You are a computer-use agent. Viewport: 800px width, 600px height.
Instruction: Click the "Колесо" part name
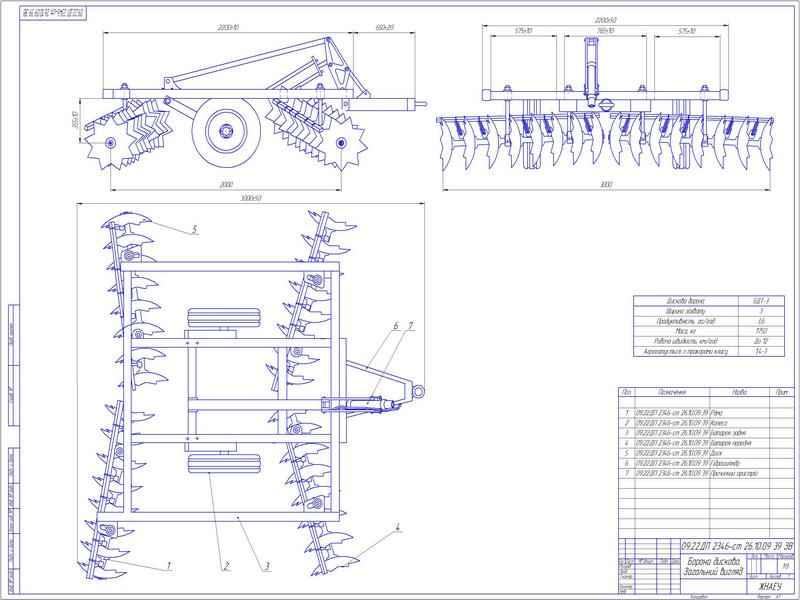[x=718, y=422]
